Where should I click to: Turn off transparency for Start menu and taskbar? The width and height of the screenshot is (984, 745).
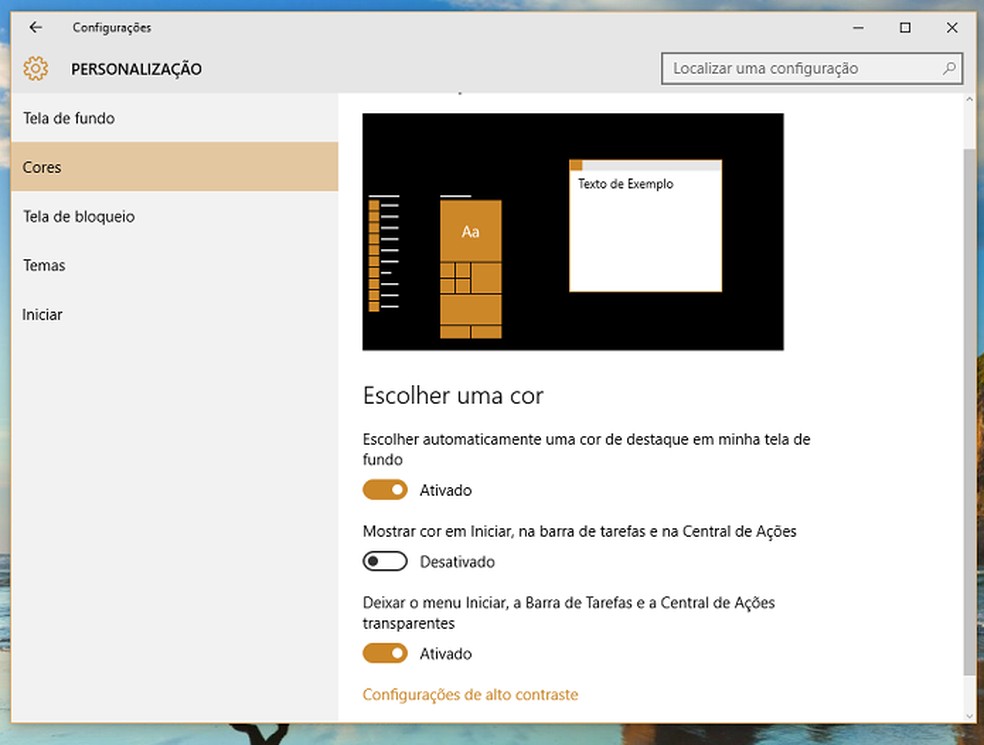coord(385,653)
